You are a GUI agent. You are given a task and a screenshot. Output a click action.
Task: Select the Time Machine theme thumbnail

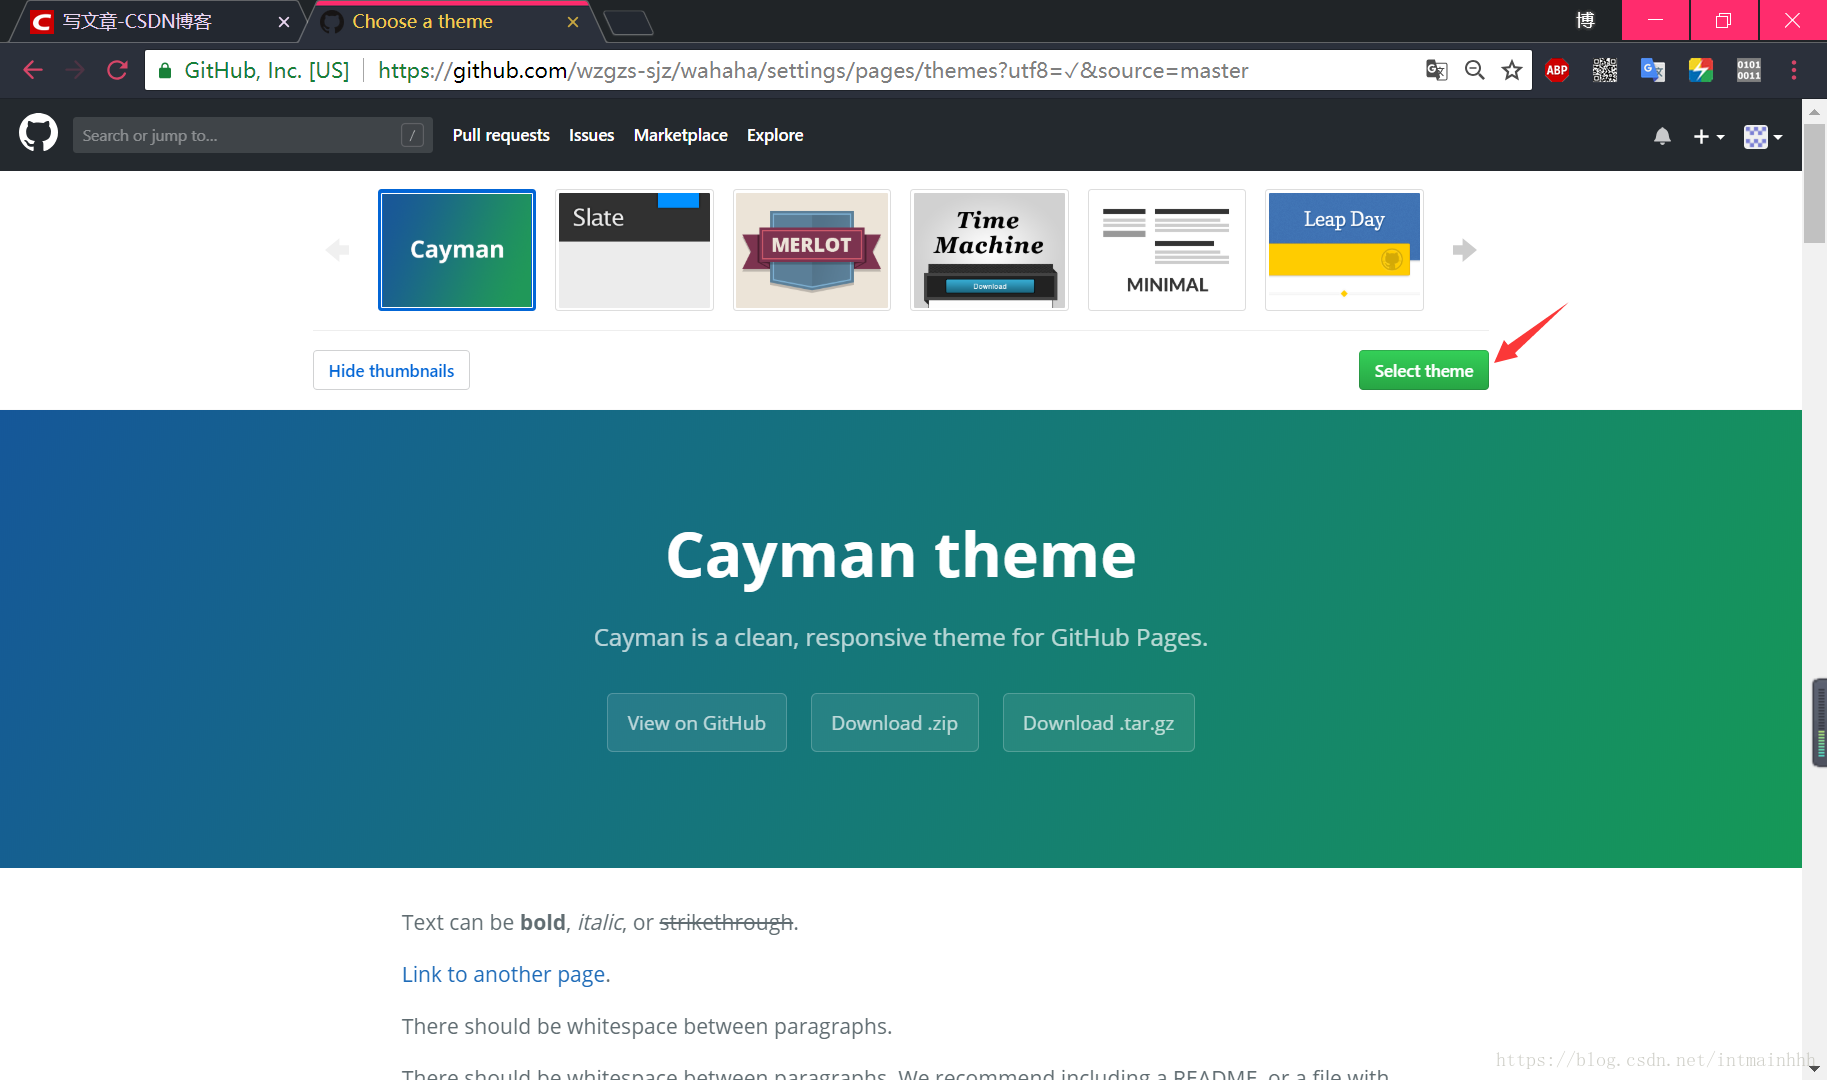click(989, 250)
